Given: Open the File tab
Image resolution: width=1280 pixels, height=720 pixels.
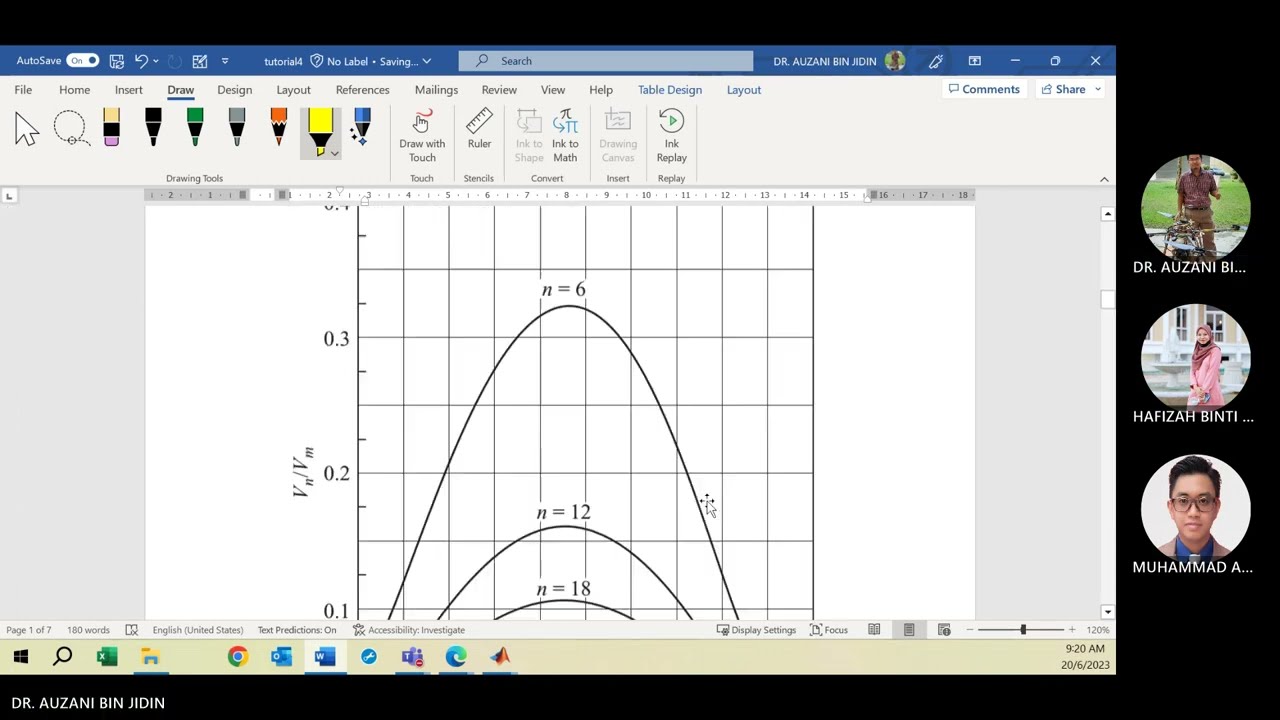Looking at the screenshot, I should 23,90.
